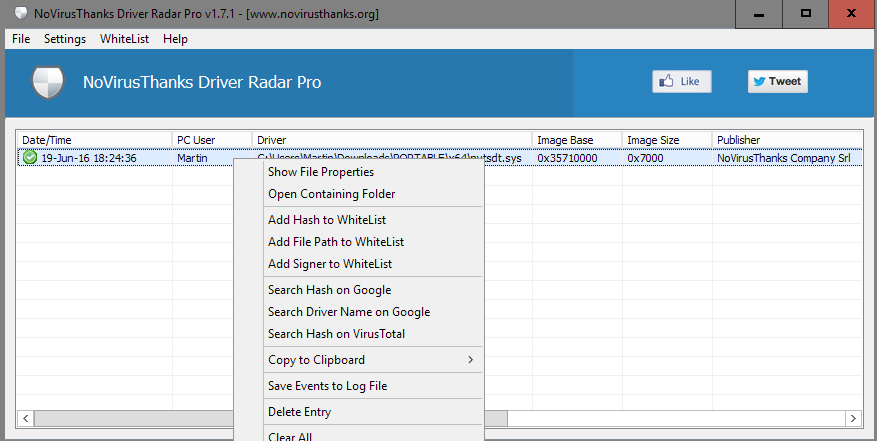This screenshot has width=877, height=441.
Task: Open the Help menu
Action: point(175,39)
